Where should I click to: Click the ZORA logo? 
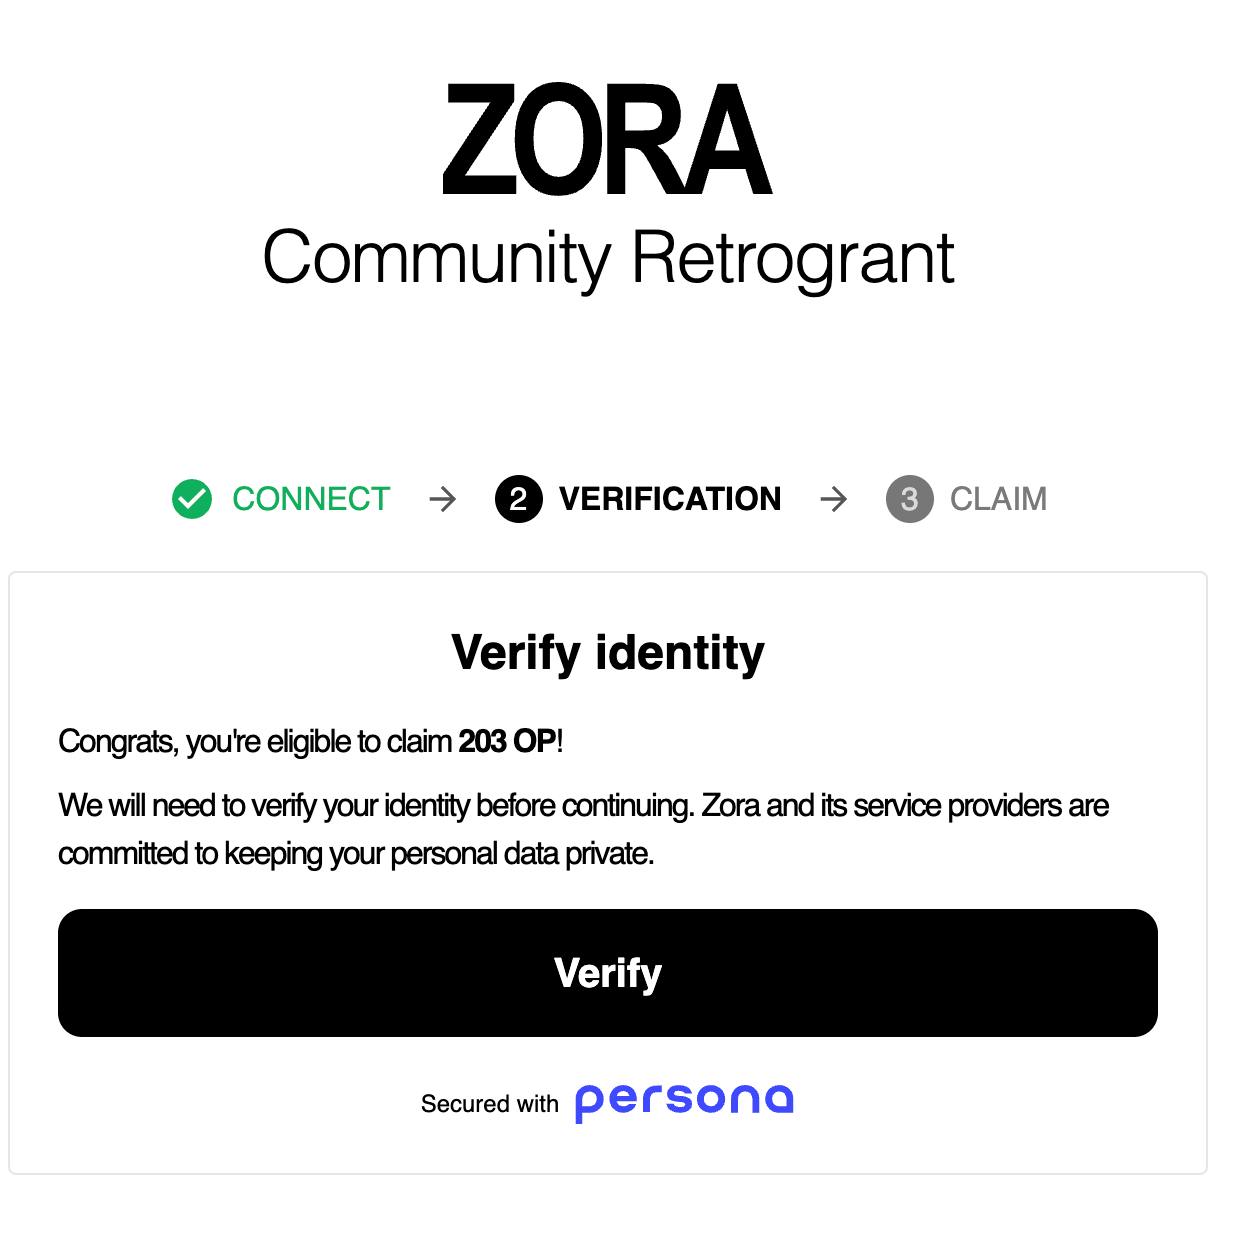pyautogui.click(x=607, y=140)
